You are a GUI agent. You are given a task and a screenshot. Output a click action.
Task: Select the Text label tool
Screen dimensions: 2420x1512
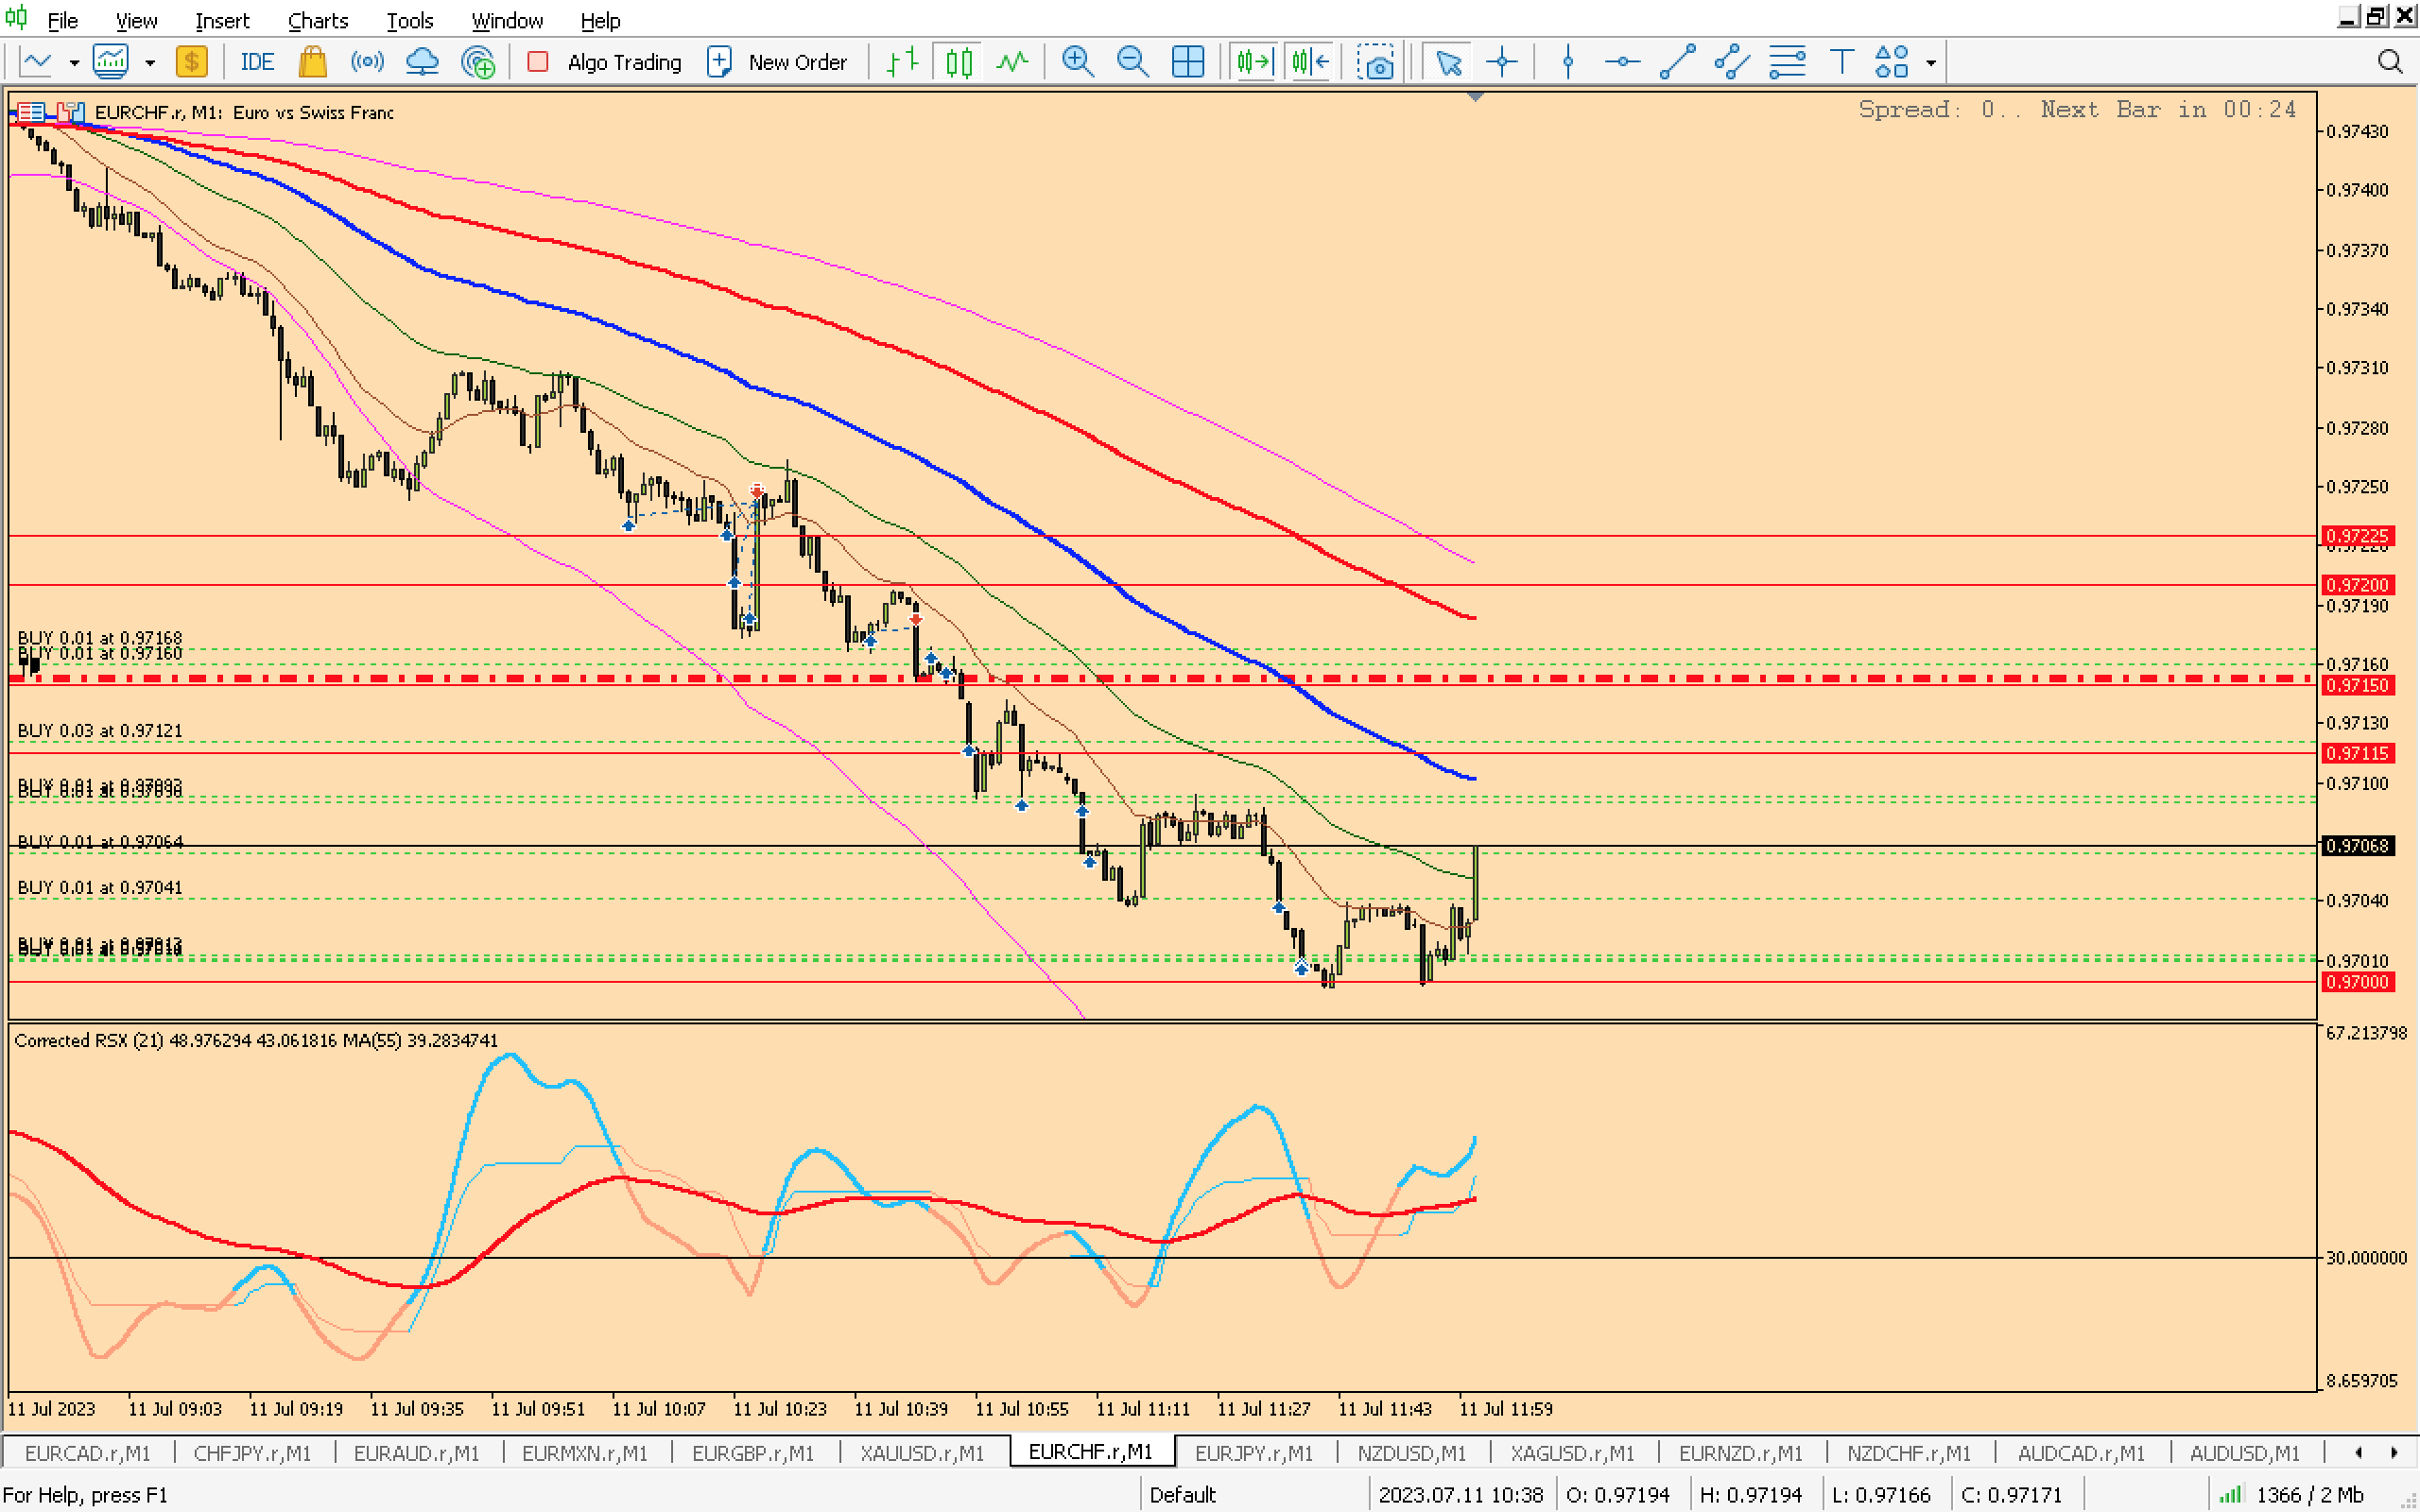(1841, 62)
